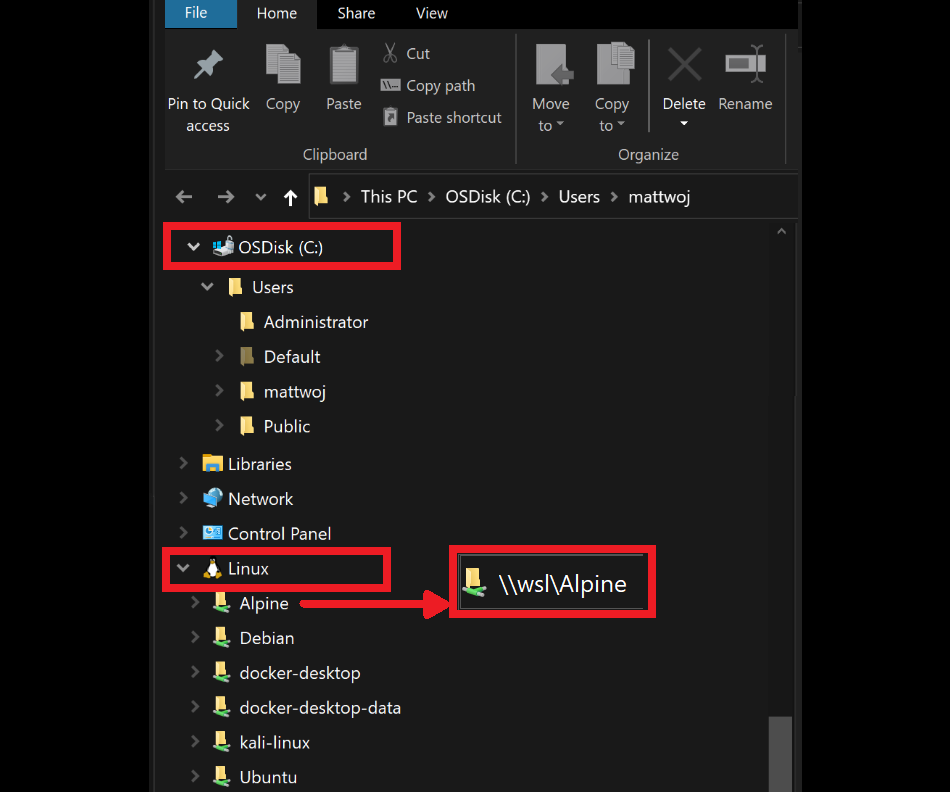The height and width of the screenshot is (792, 950).
Task: Go up one folder level
Action: click(290, 197)
